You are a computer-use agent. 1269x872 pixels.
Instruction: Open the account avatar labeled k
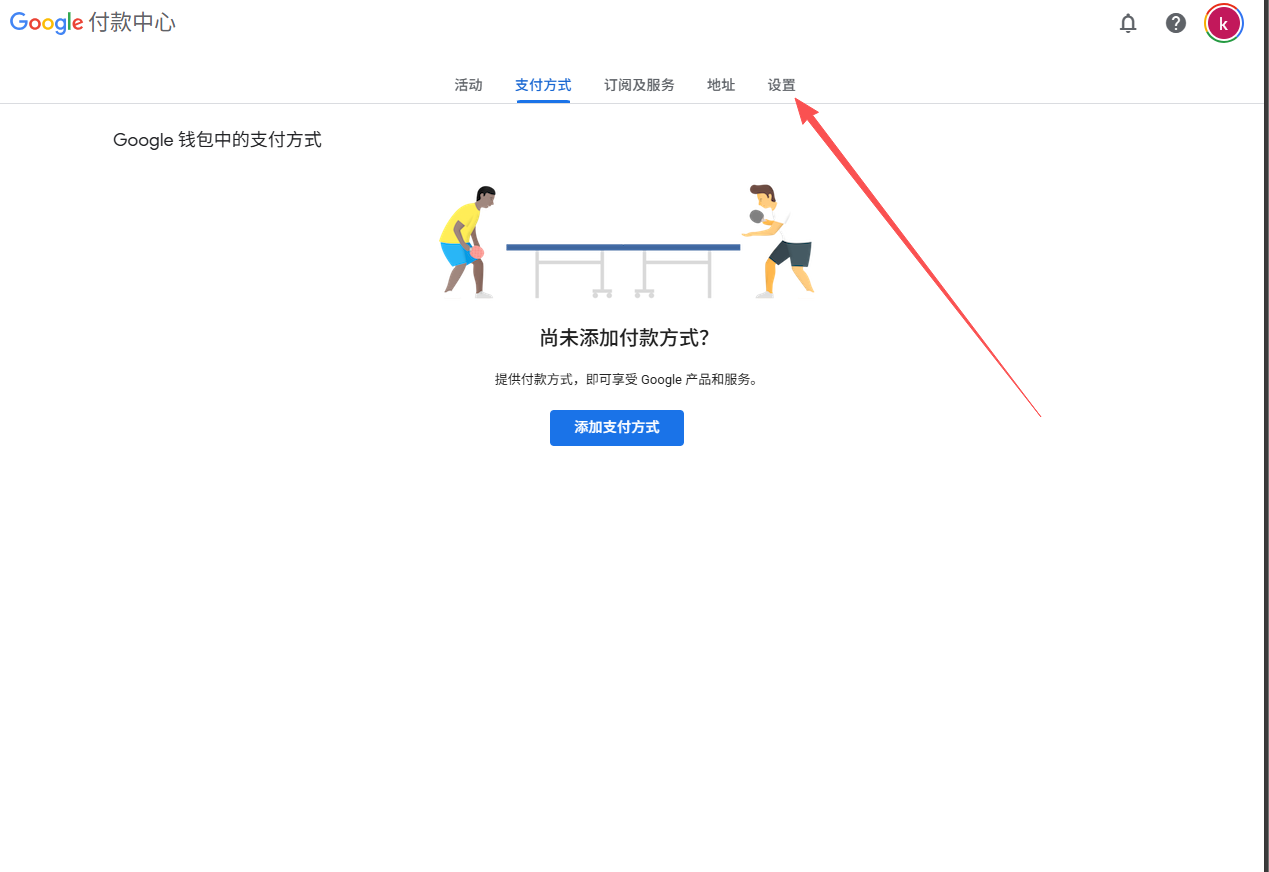tap(1223, 23)
